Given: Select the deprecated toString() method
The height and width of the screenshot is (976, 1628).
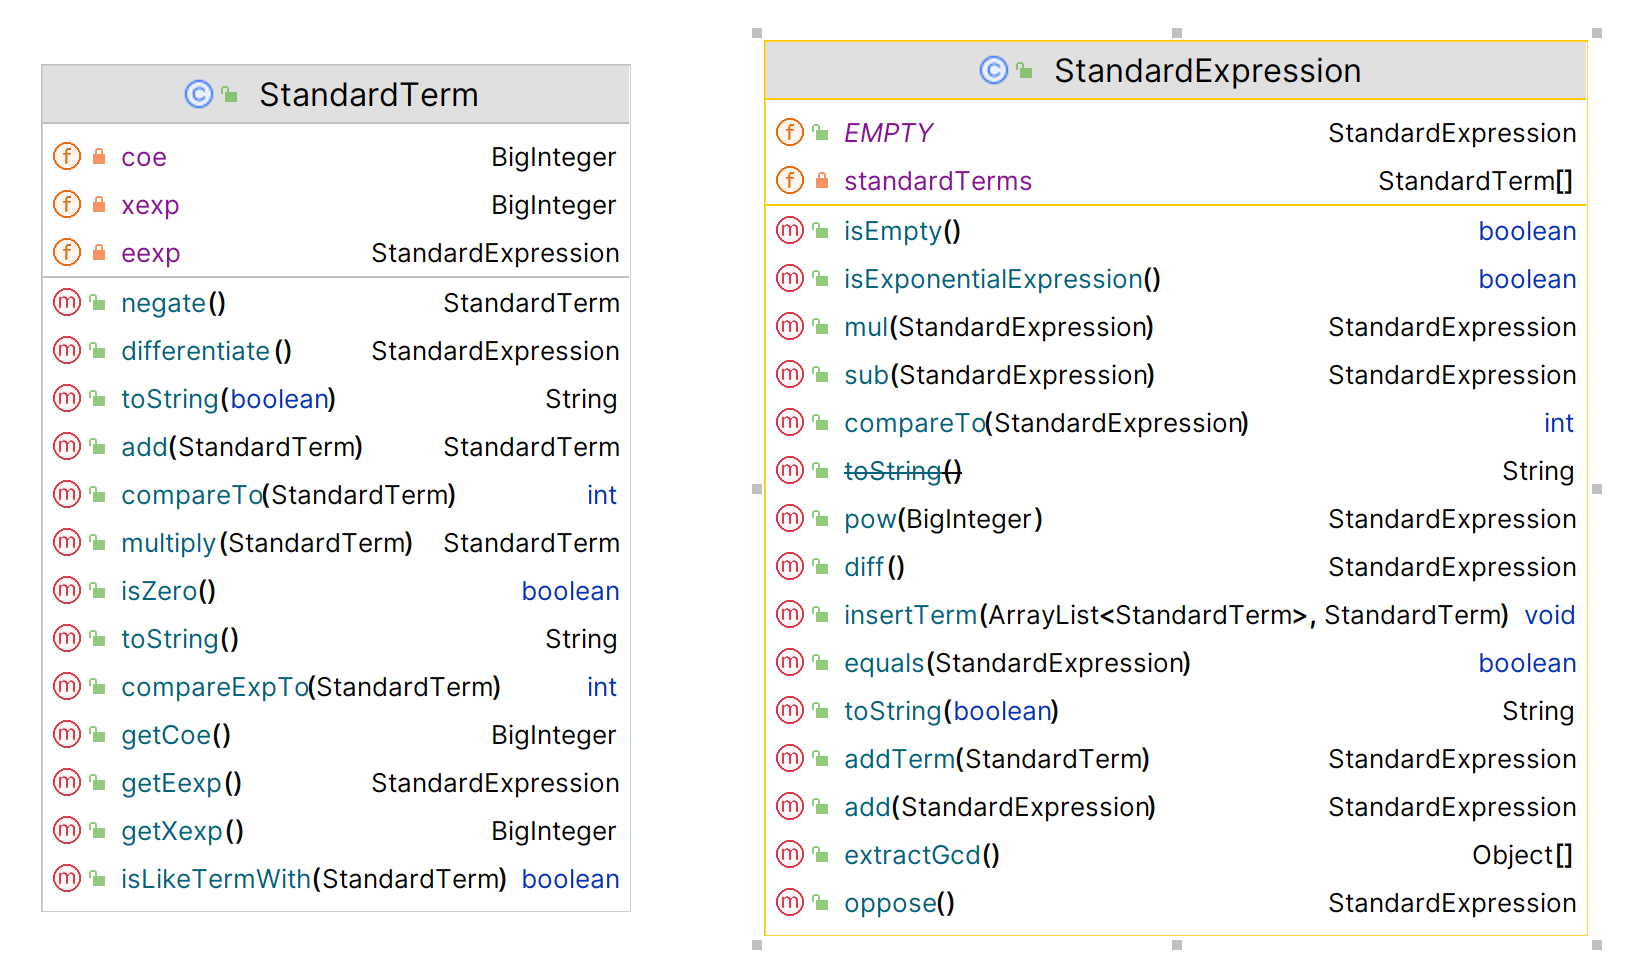Looking at the screenshot, I should click(902, 471).
